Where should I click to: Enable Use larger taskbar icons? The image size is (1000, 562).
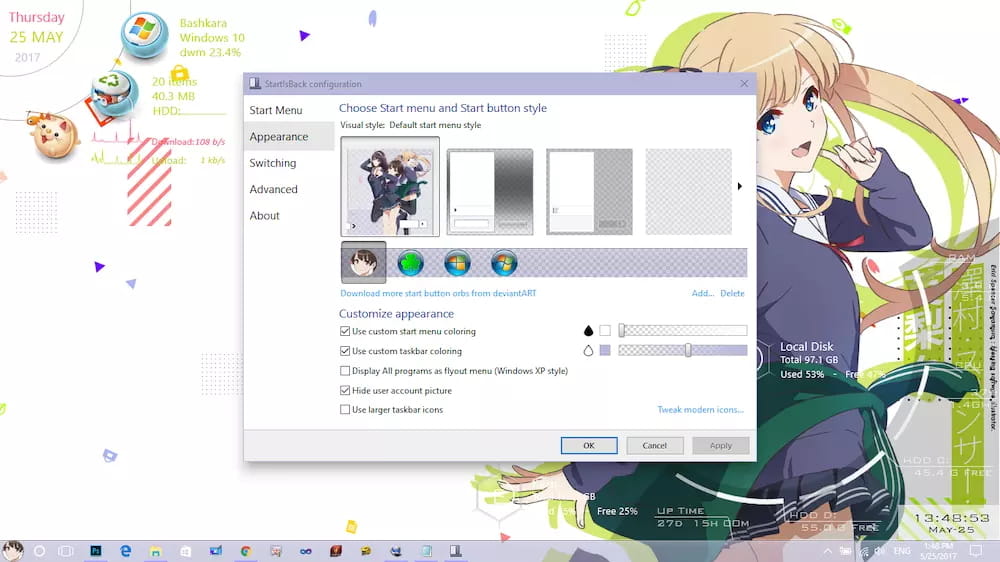(x=392, y=410)
